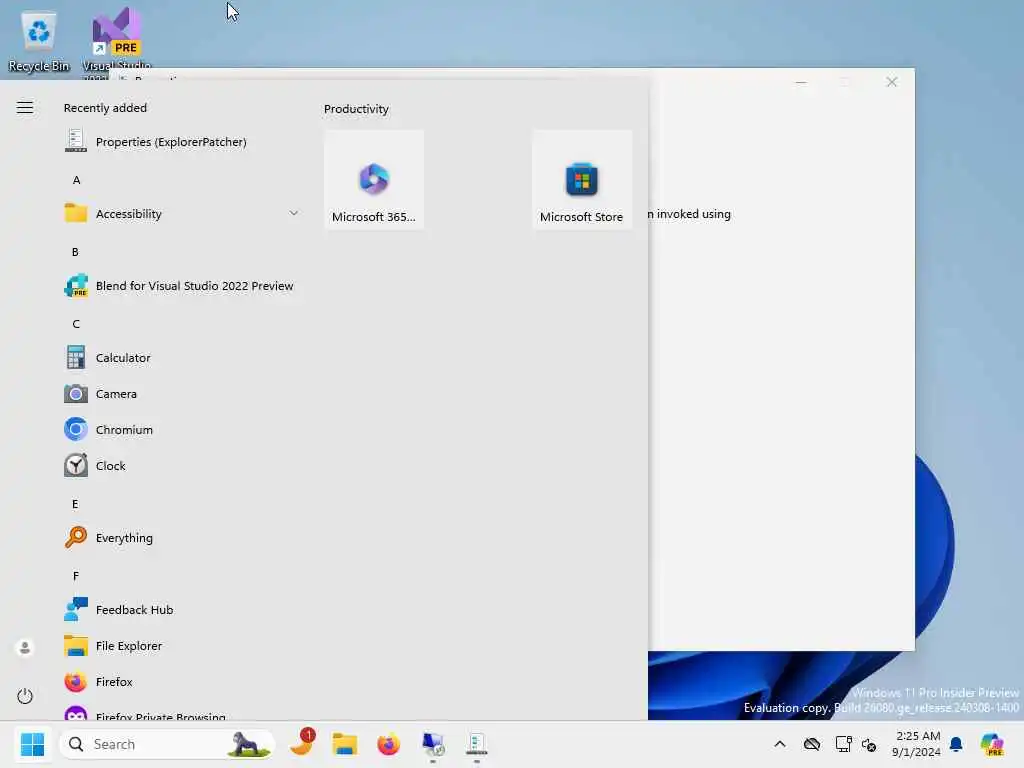Minimize the Properties window behind Start
Screen dimensions: 1024x768
(801, 82)
